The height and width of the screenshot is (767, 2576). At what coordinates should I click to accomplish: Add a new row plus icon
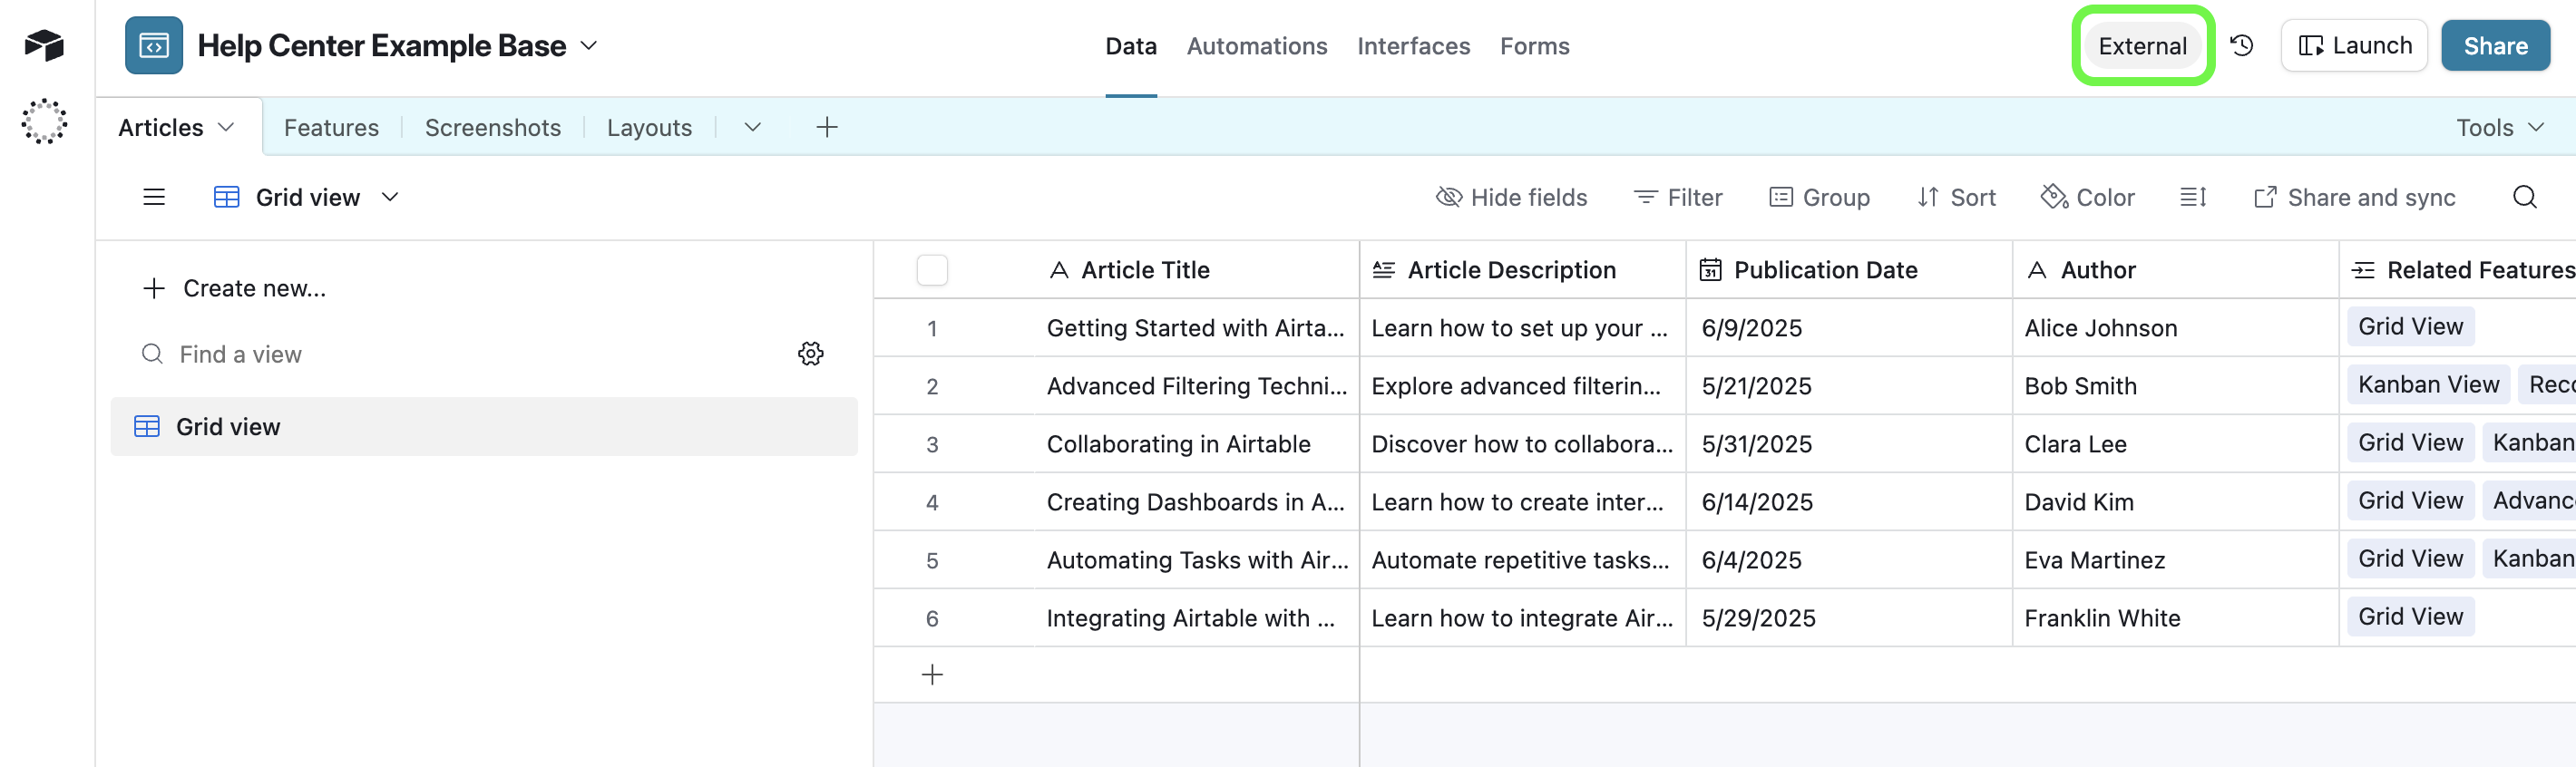click(932, 675)
